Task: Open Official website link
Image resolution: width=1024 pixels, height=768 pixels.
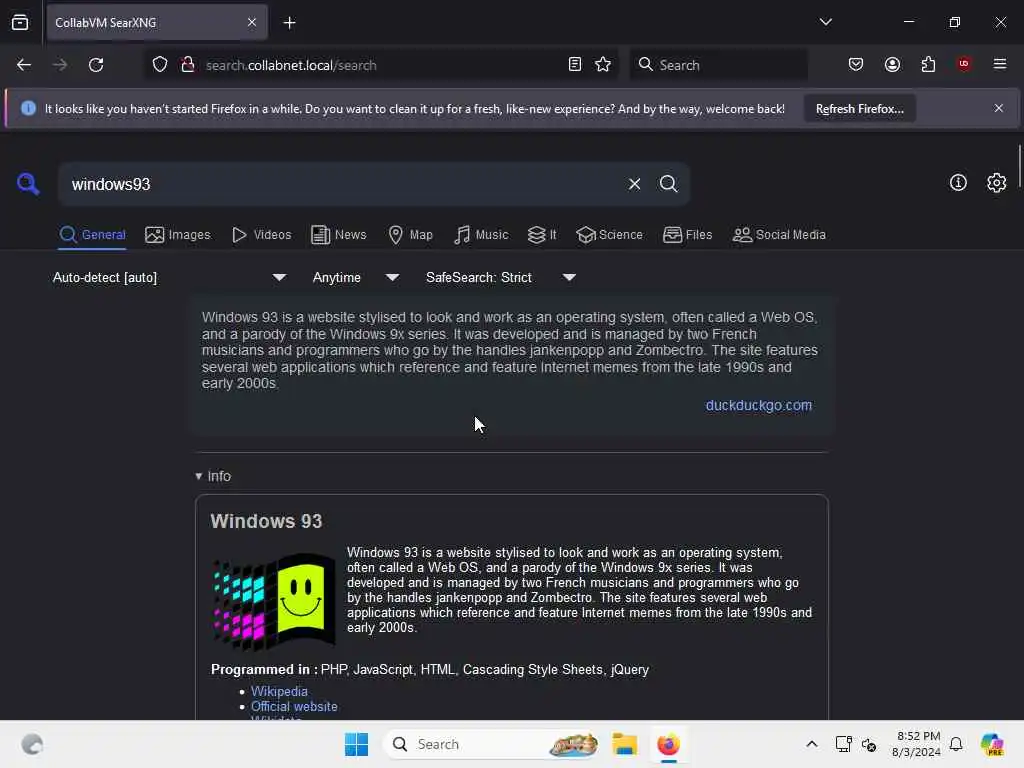Action: [294, 707]
